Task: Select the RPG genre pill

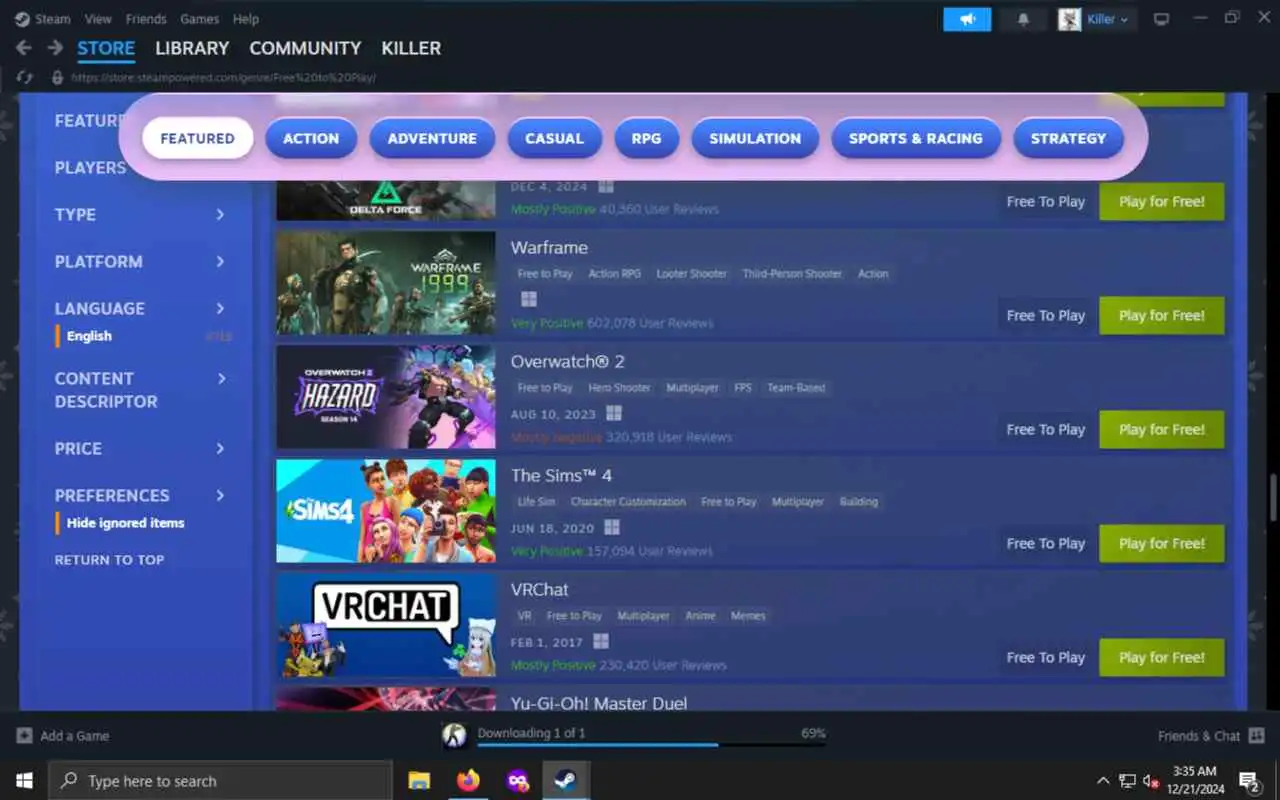Action: click(x=646, y=139)
